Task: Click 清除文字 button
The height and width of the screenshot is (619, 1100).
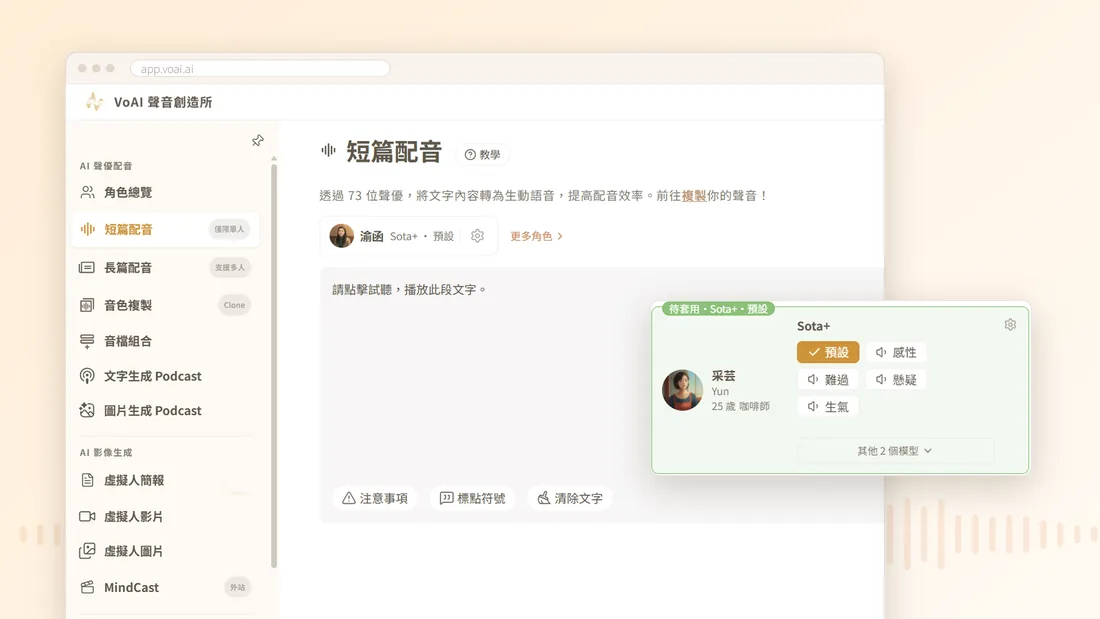Action: pyautogui.click(x=570, y=498)
